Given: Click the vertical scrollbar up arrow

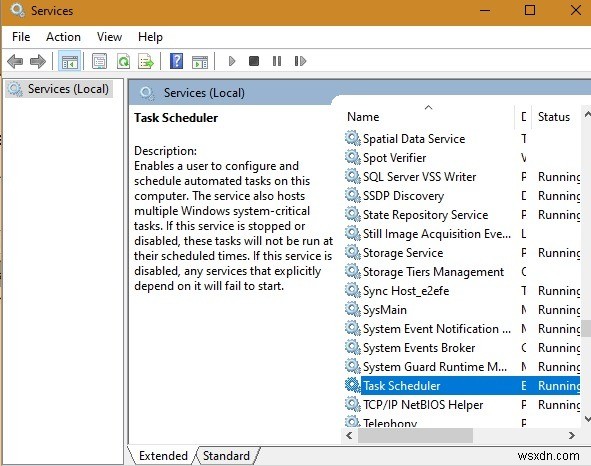Looking at the screenshot, I should click(587, 113).
